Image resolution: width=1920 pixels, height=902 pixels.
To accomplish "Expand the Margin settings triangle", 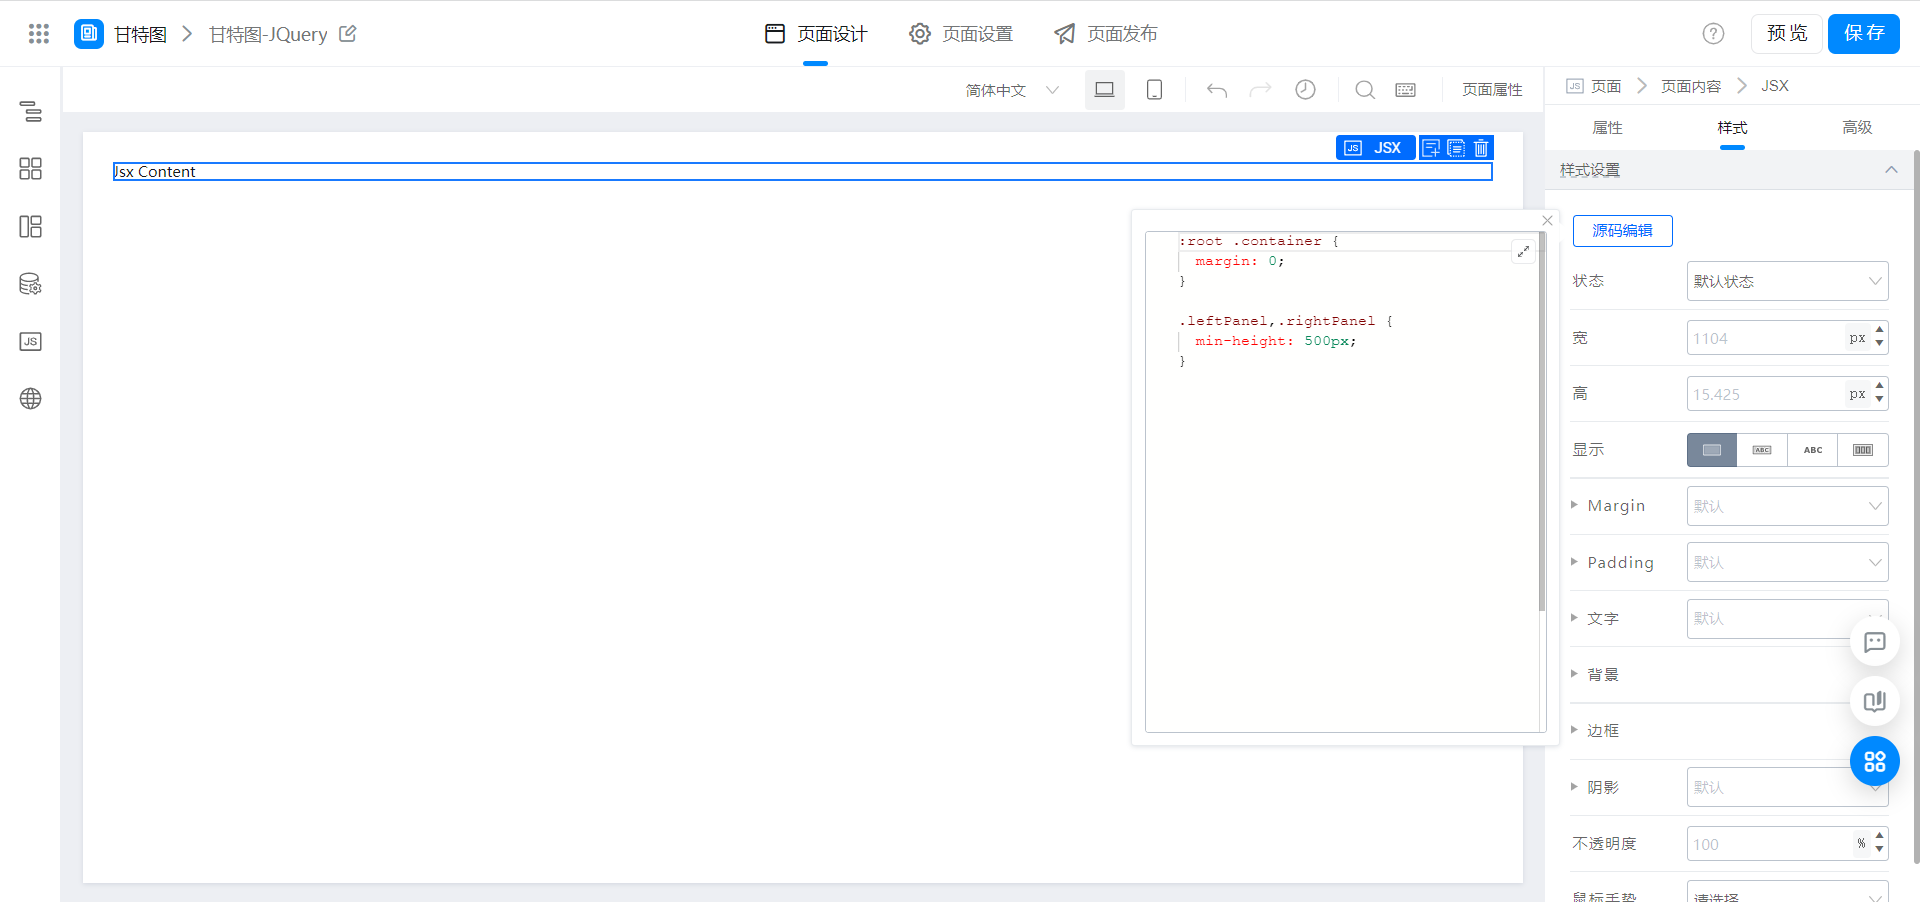I will [1574, 505].
